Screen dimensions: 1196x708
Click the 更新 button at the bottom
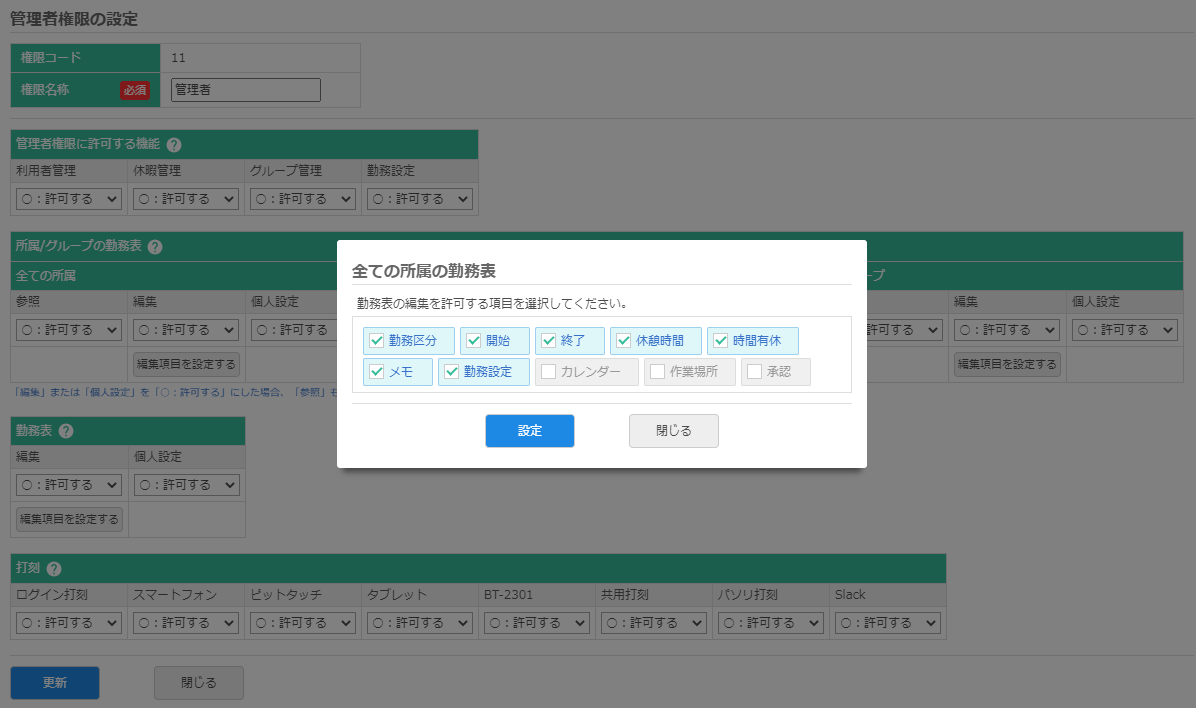54,682
